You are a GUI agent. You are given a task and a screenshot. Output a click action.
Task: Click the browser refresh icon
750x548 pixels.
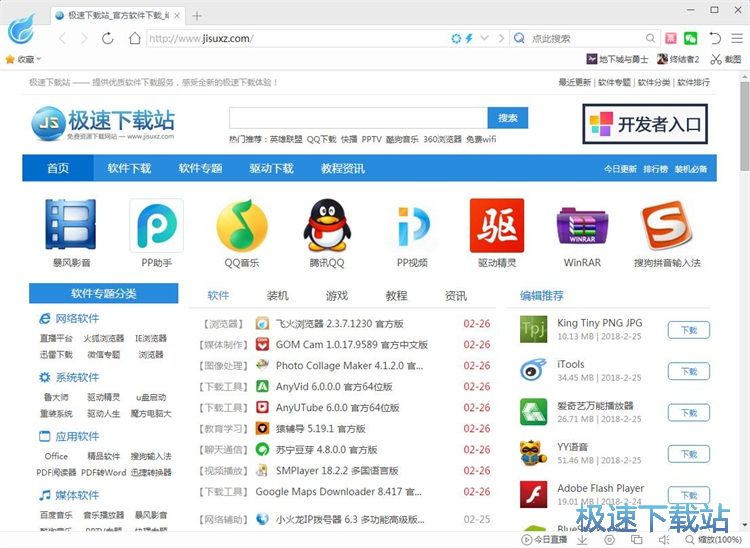click(x=108, y=38)
